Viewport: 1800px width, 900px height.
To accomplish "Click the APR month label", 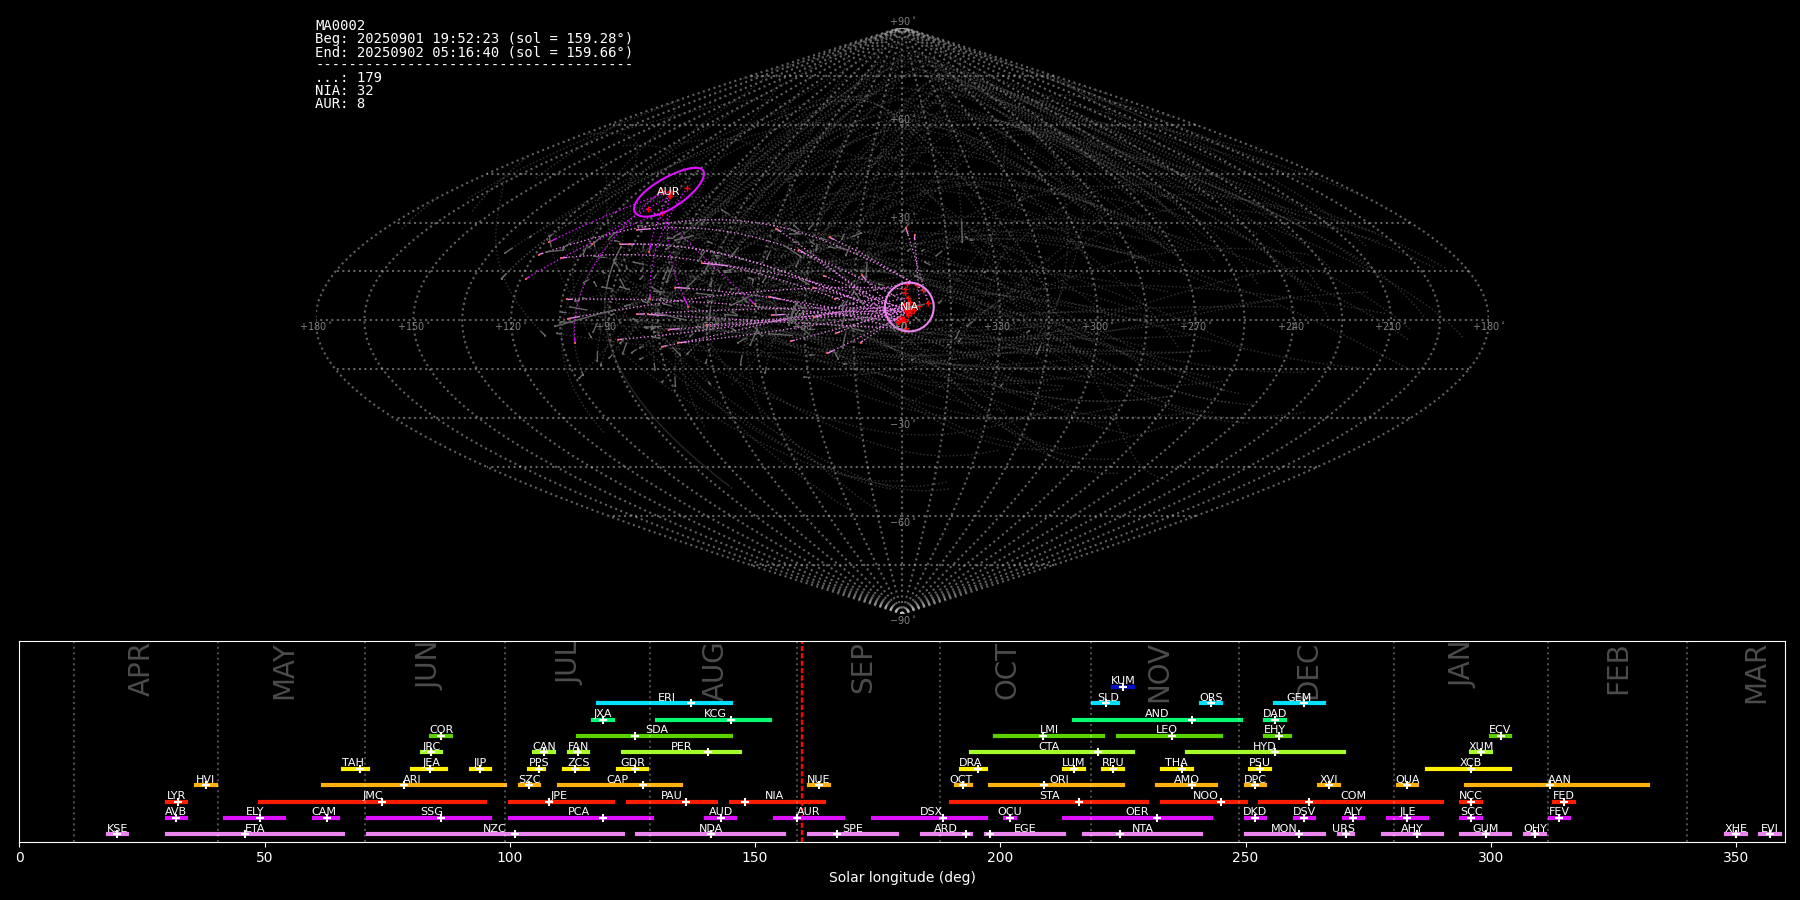I will coord(139,669).
